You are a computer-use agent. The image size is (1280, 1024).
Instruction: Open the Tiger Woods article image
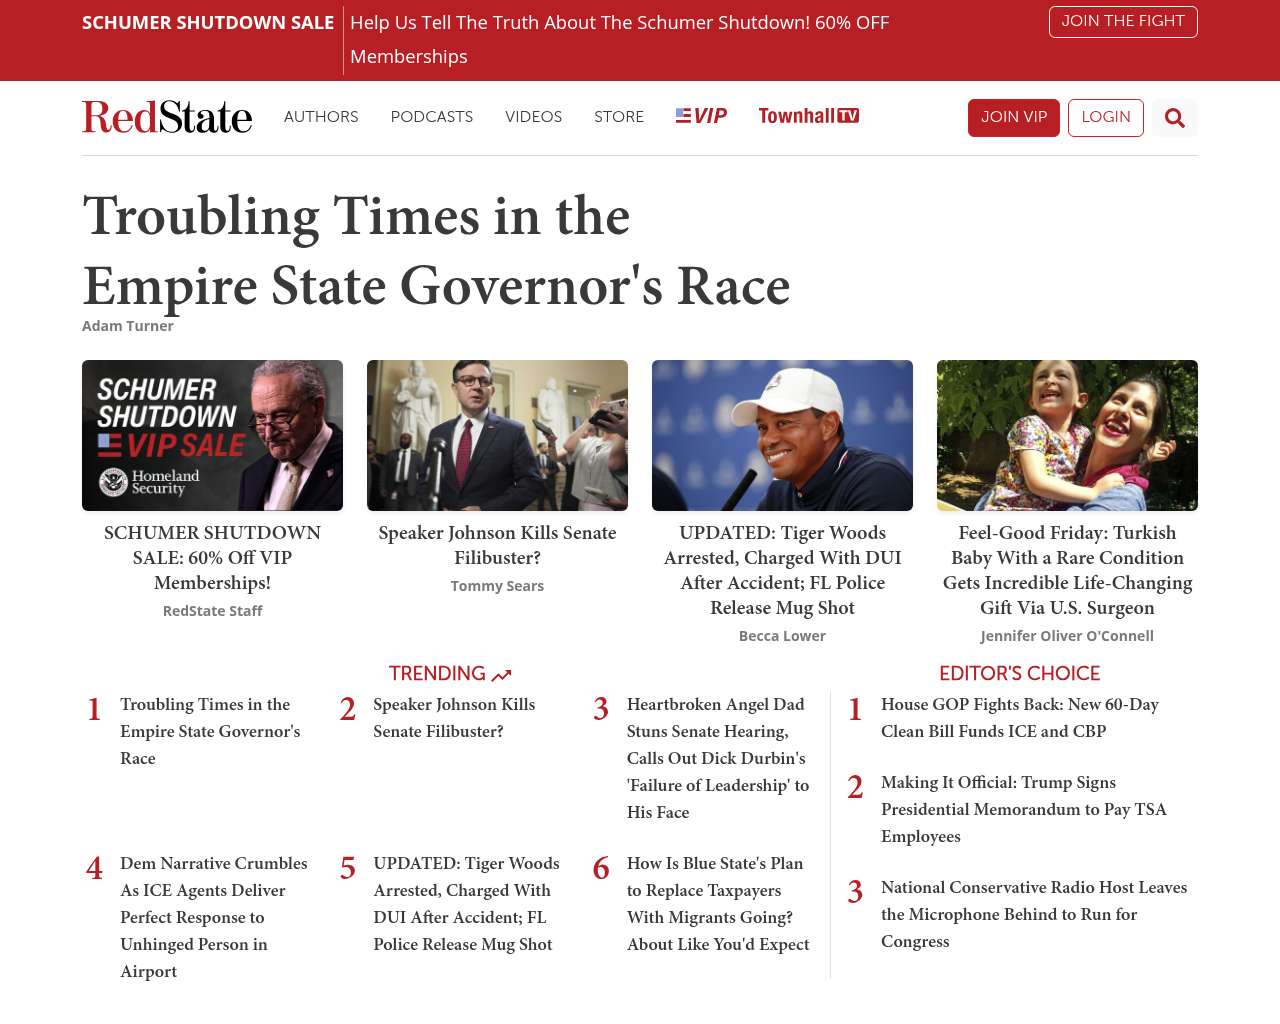pos(782,435)
